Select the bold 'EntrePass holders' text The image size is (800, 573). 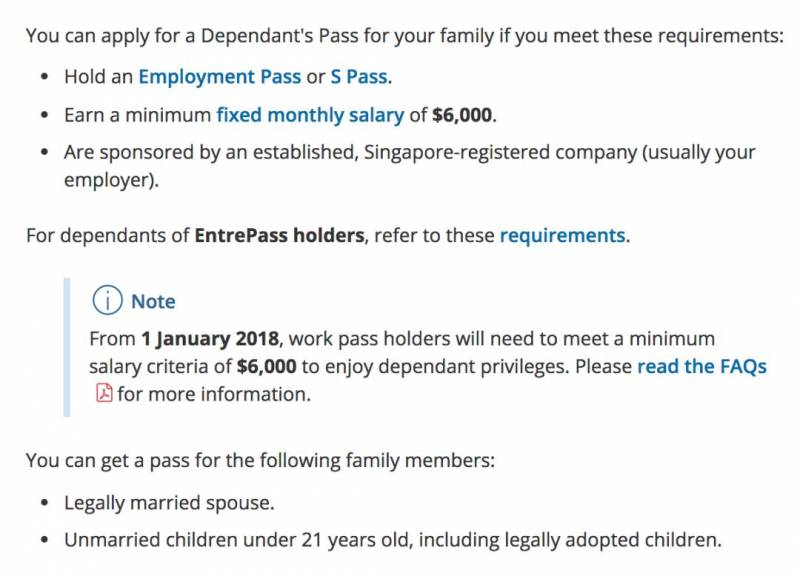pos(279,236)
